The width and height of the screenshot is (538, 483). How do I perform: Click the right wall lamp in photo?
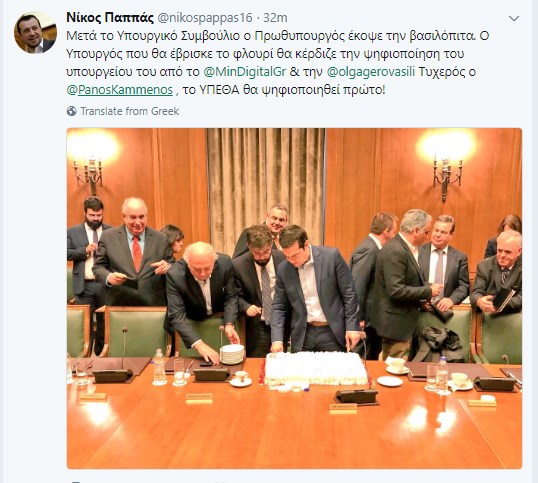(x=446, y=178)
